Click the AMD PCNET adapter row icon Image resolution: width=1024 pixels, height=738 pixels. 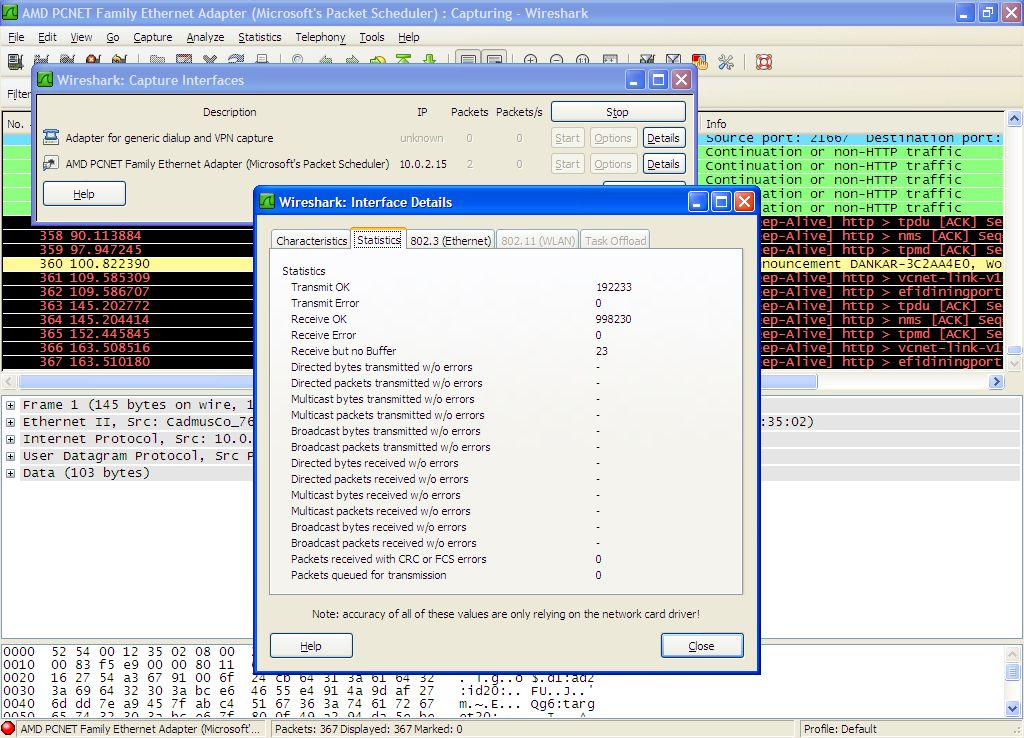(x=51, y=163)
